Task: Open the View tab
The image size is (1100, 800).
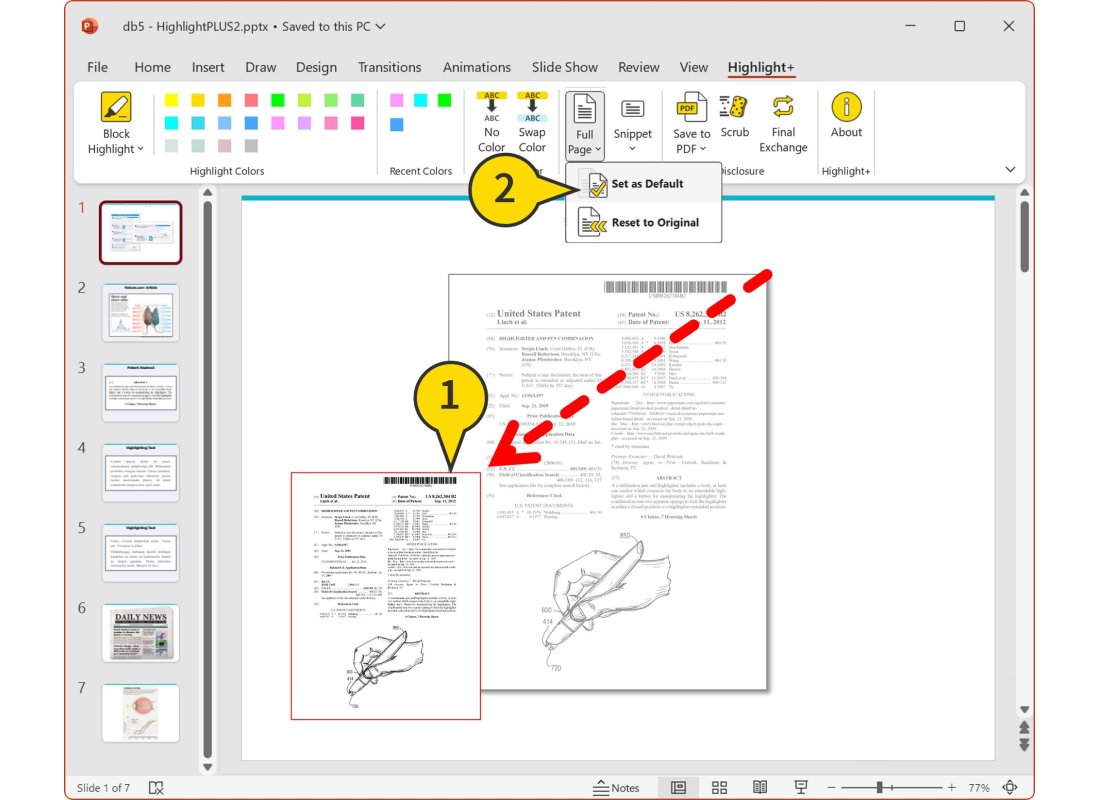Action: [693, 67]
